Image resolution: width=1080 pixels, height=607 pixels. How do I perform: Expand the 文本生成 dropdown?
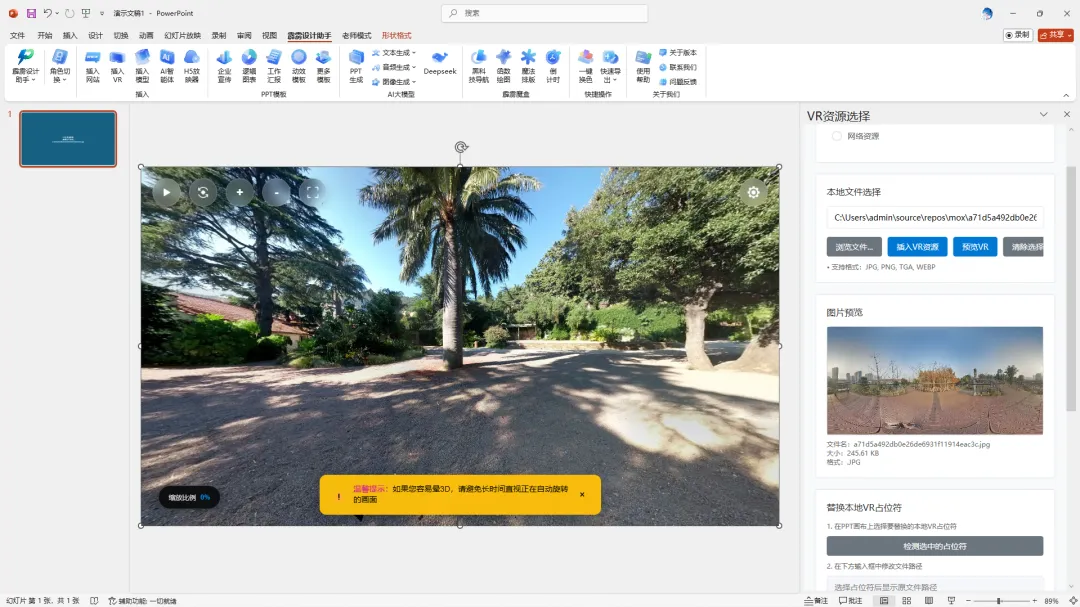point(394,52)
